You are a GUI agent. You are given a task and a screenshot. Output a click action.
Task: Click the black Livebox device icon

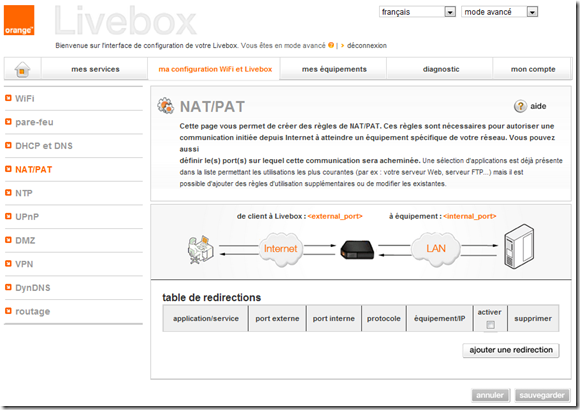[x=357, y=250]
